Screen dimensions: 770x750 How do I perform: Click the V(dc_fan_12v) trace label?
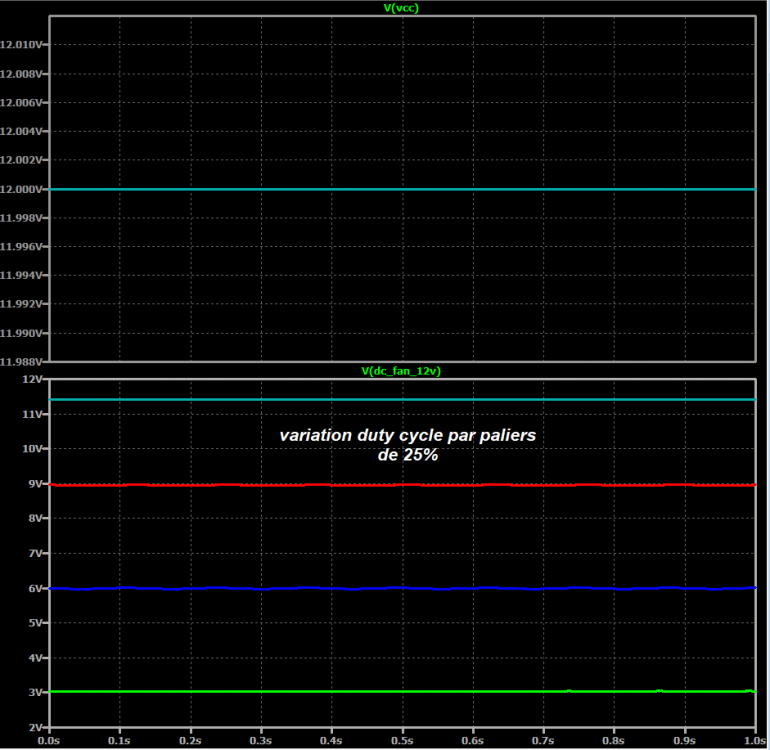tap(401, 371)
